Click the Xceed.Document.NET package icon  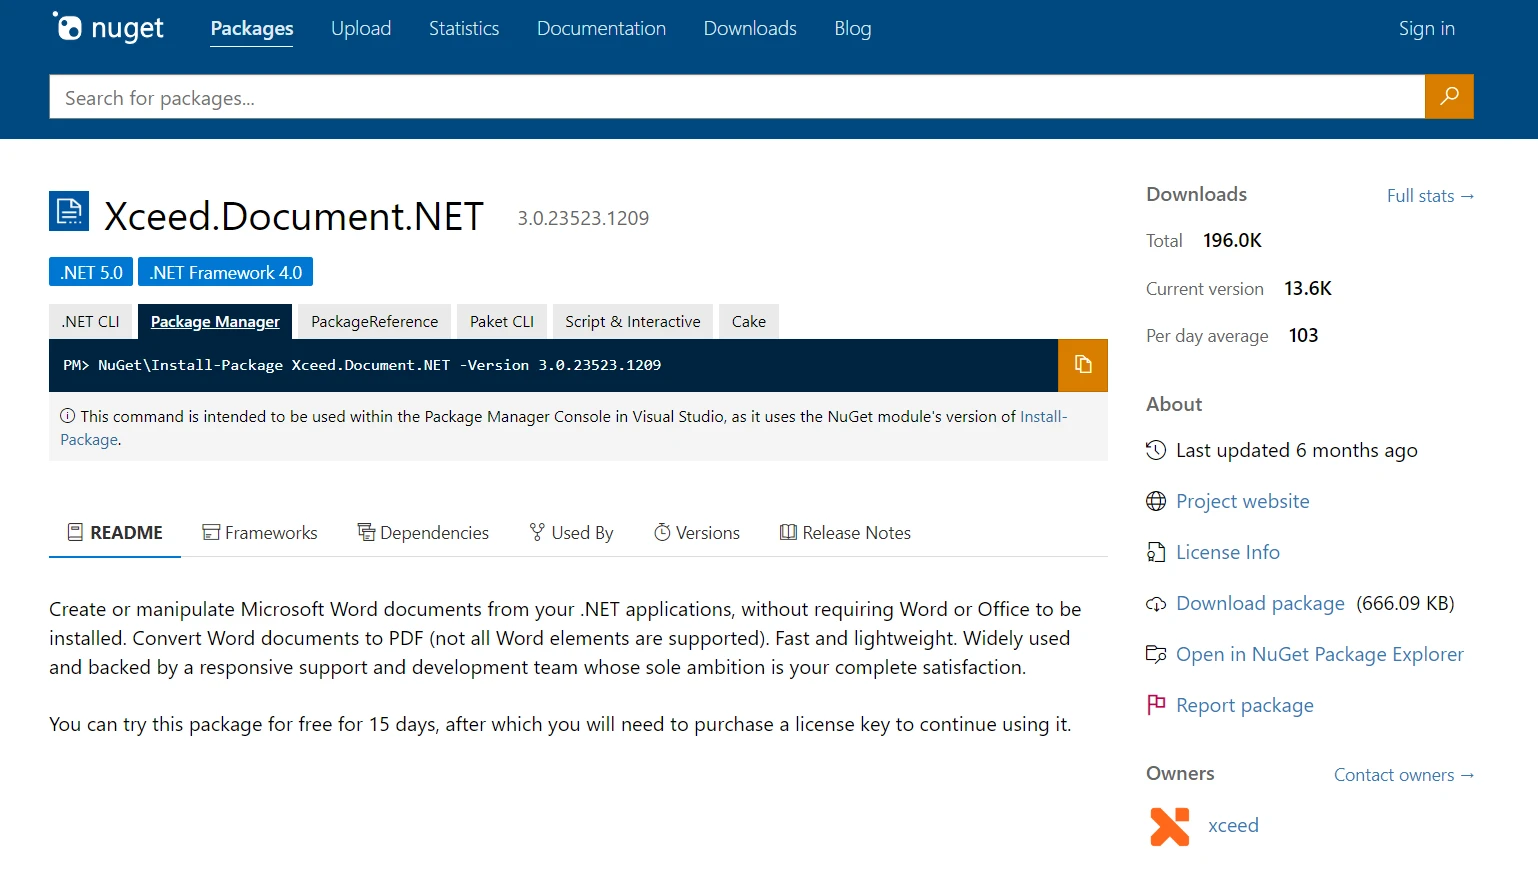69,211
